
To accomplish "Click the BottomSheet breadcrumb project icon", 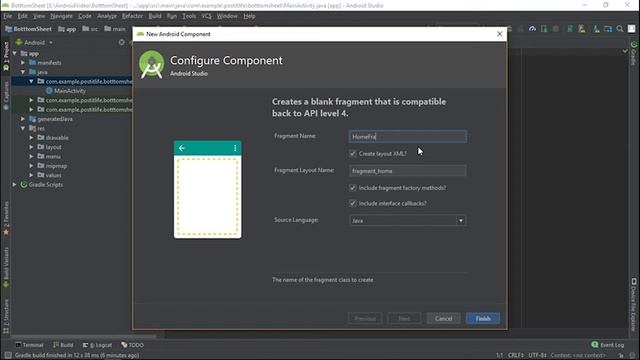I will point(8,29).
